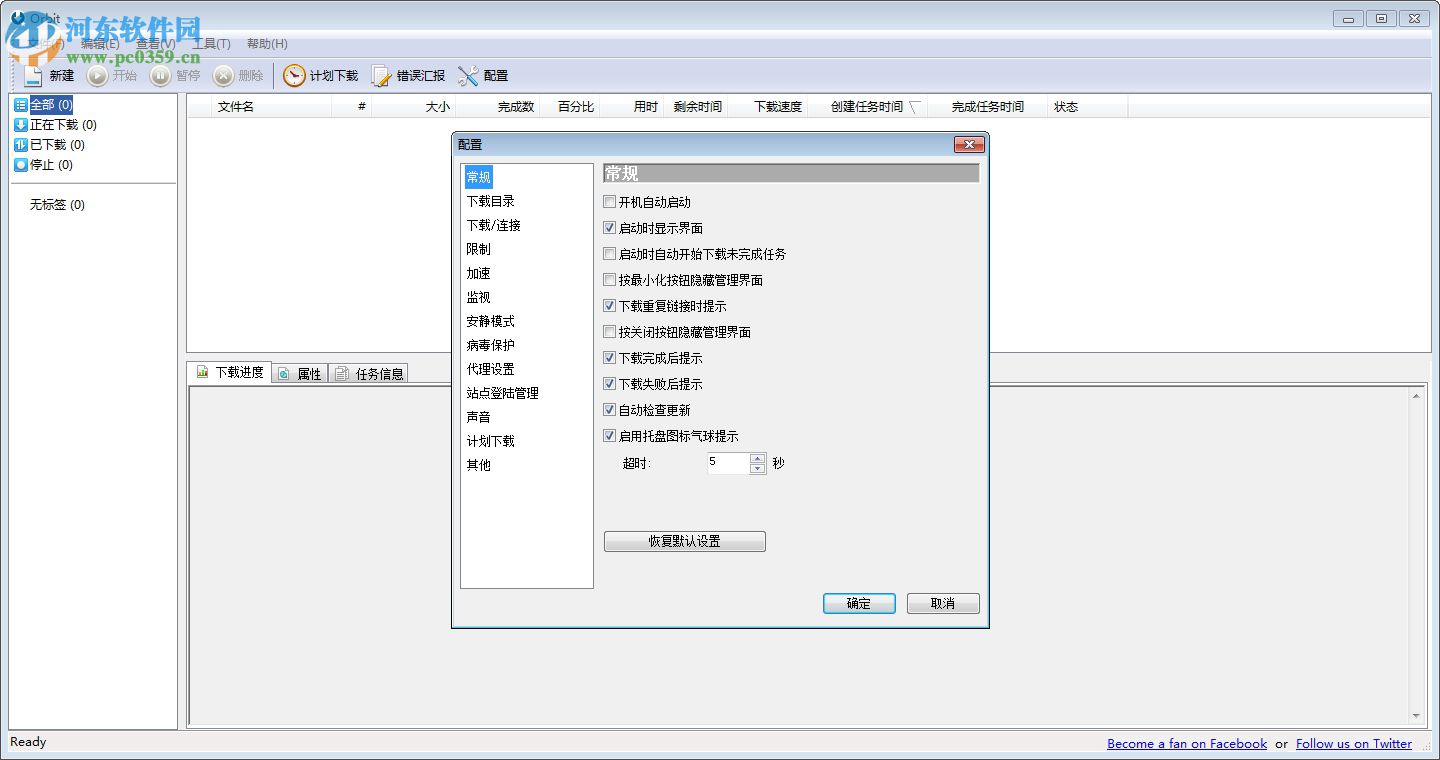The width and height of the screenshot is (1440, 760).
Task: Switch to the 属性 tab
Action: coord(299,372)
